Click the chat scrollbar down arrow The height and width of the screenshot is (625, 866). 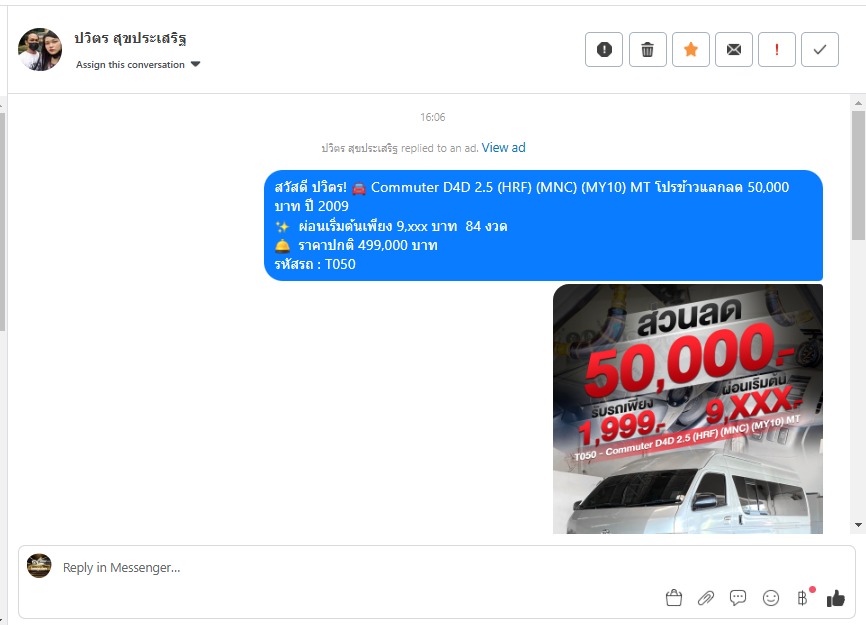[858, 525]
